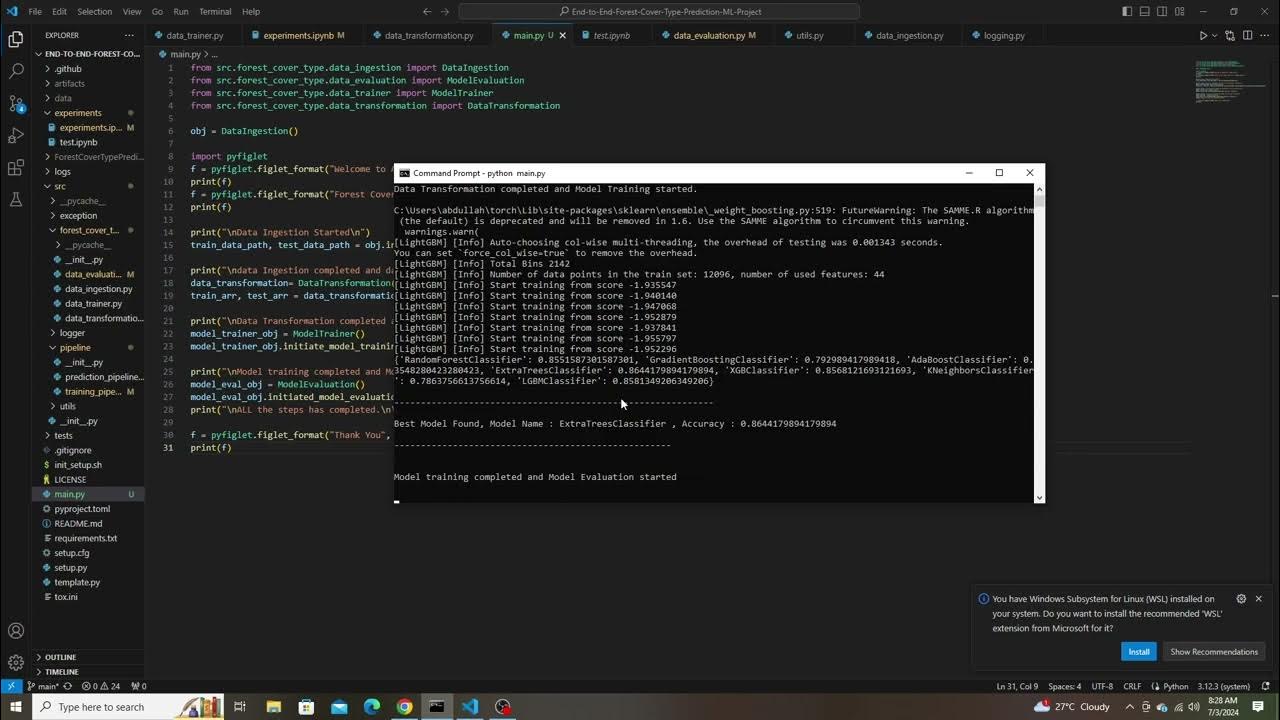Open the Testing flask icon

click(16, 199)
